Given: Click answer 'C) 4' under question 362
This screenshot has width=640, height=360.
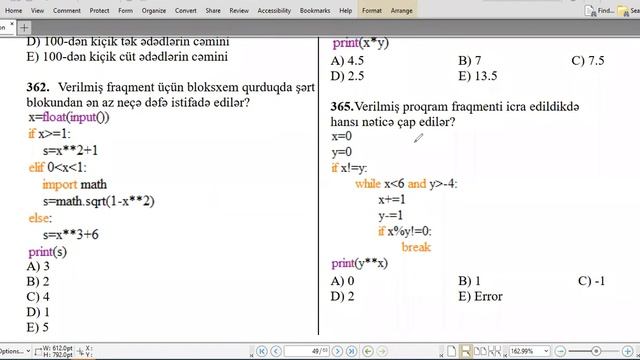Looking at the screenshot, I should [x=38, y=297].
